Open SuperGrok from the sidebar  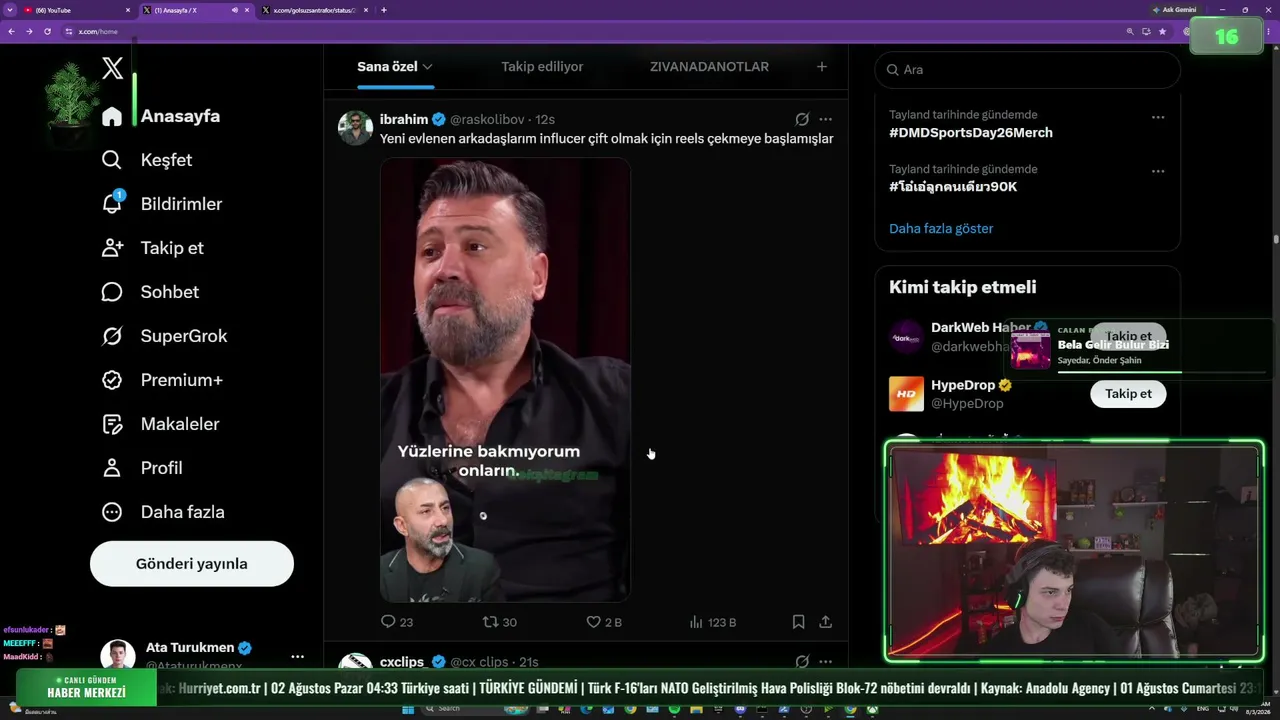pyautogui.click(x=165, y=336)
